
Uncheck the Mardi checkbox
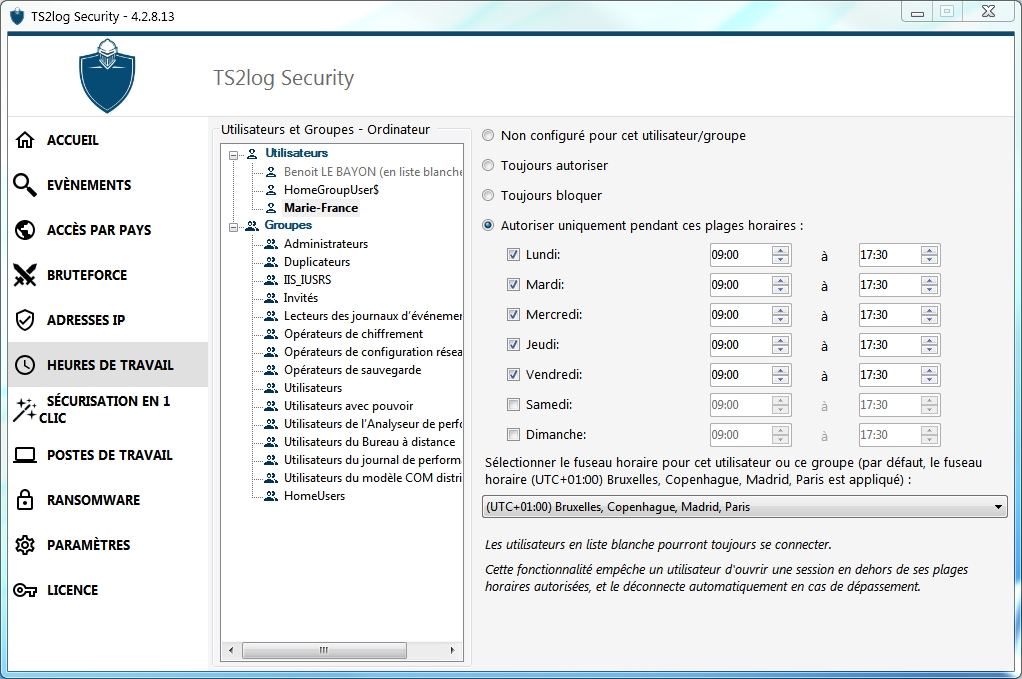point(514,285)
